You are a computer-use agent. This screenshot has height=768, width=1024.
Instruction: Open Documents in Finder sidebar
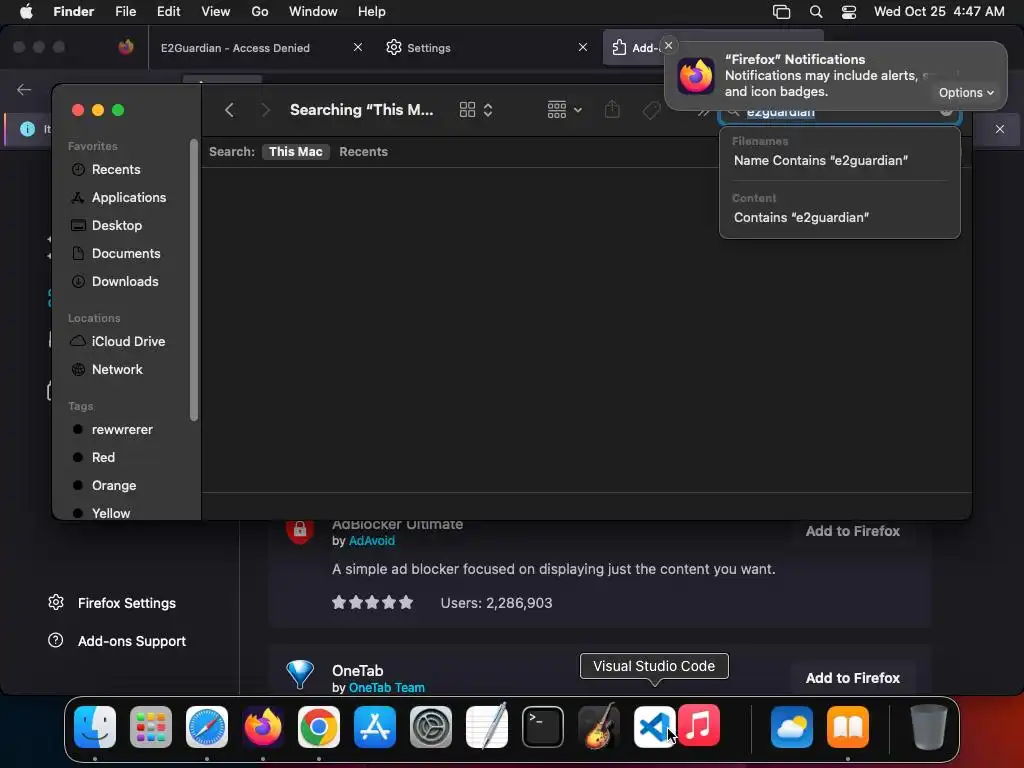[x=125, y=253]
